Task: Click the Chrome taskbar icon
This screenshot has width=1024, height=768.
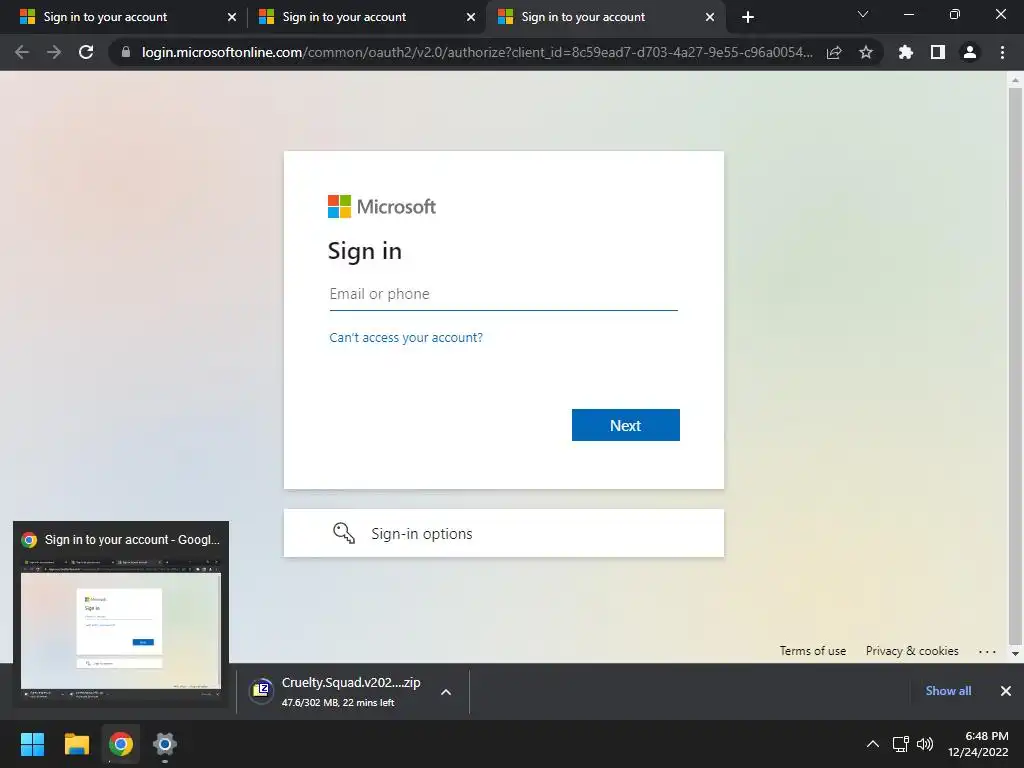Action: pos(120,744)
